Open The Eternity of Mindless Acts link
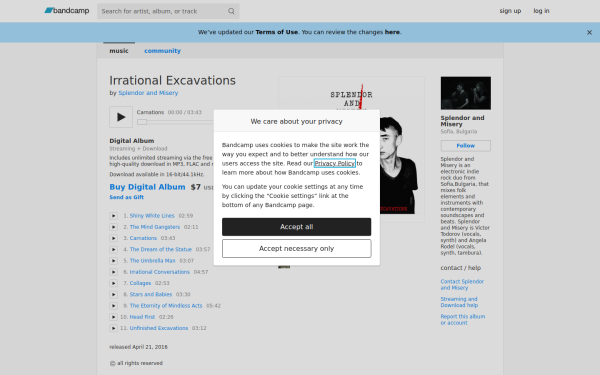 (x=166, y=306)
